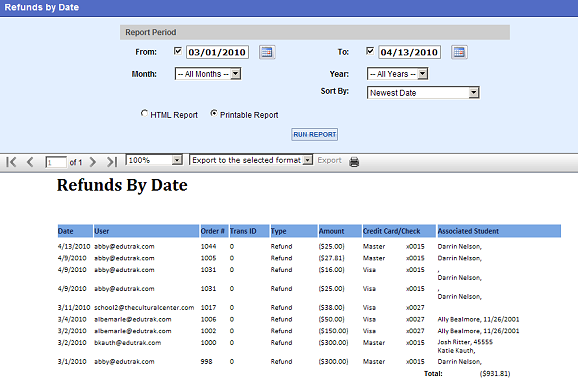Click the To date field 04/13/2010
This screenshot has width=578, height=380.
pyautogui.click(x=409, y=52)
